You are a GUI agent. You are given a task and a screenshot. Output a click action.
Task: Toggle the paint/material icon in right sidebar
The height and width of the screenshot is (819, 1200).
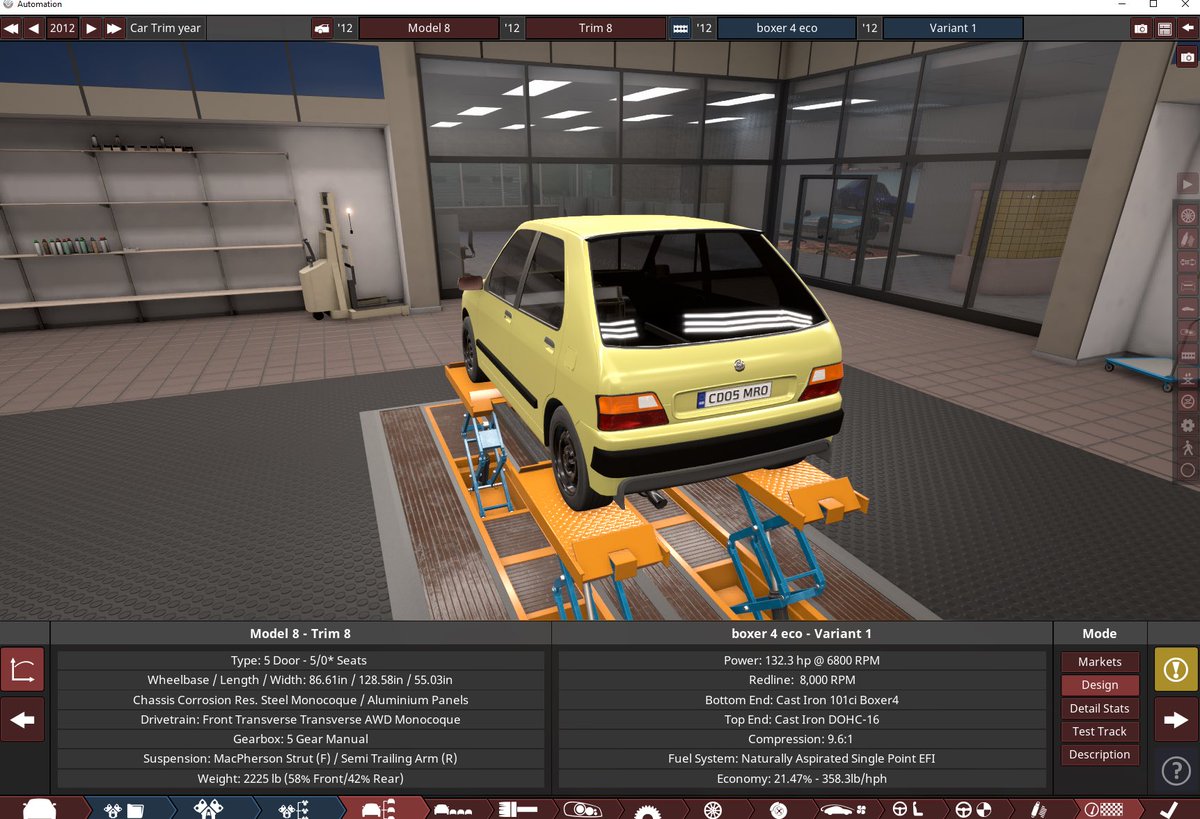tap(1187, 239)
